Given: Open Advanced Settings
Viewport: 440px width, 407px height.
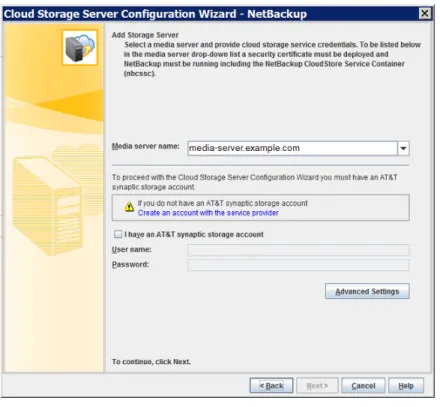Looking at the screenshot, I should point(367,291).
